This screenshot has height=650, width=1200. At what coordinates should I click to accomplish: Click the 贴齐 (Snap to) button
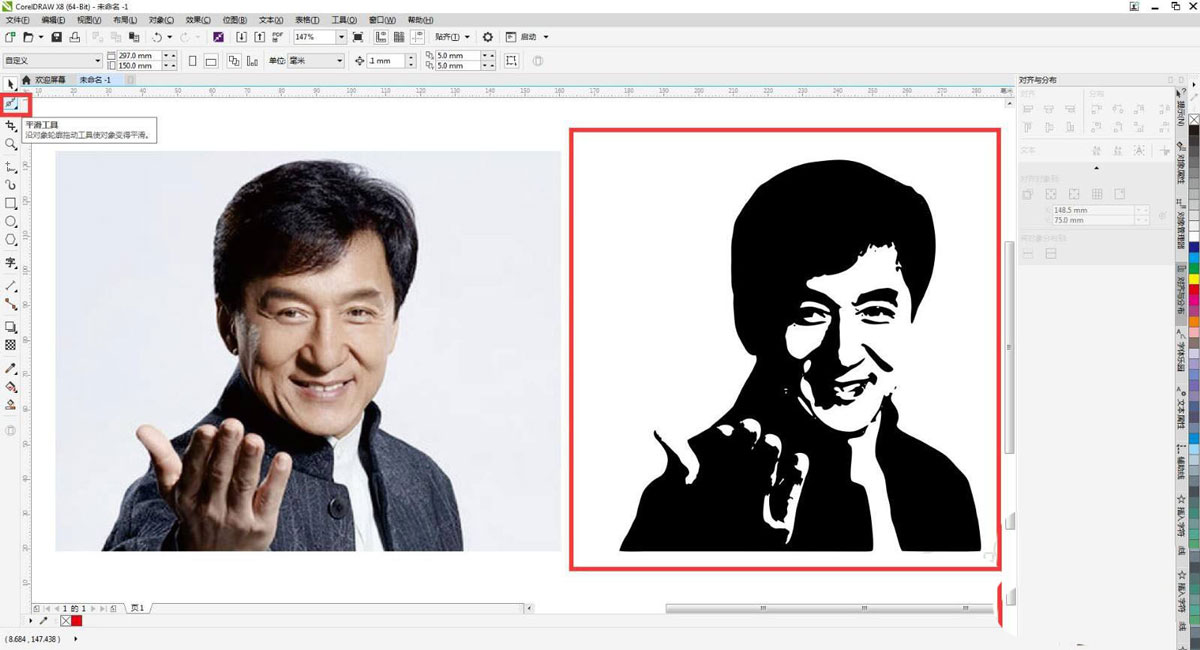click(x=451, y=37)
